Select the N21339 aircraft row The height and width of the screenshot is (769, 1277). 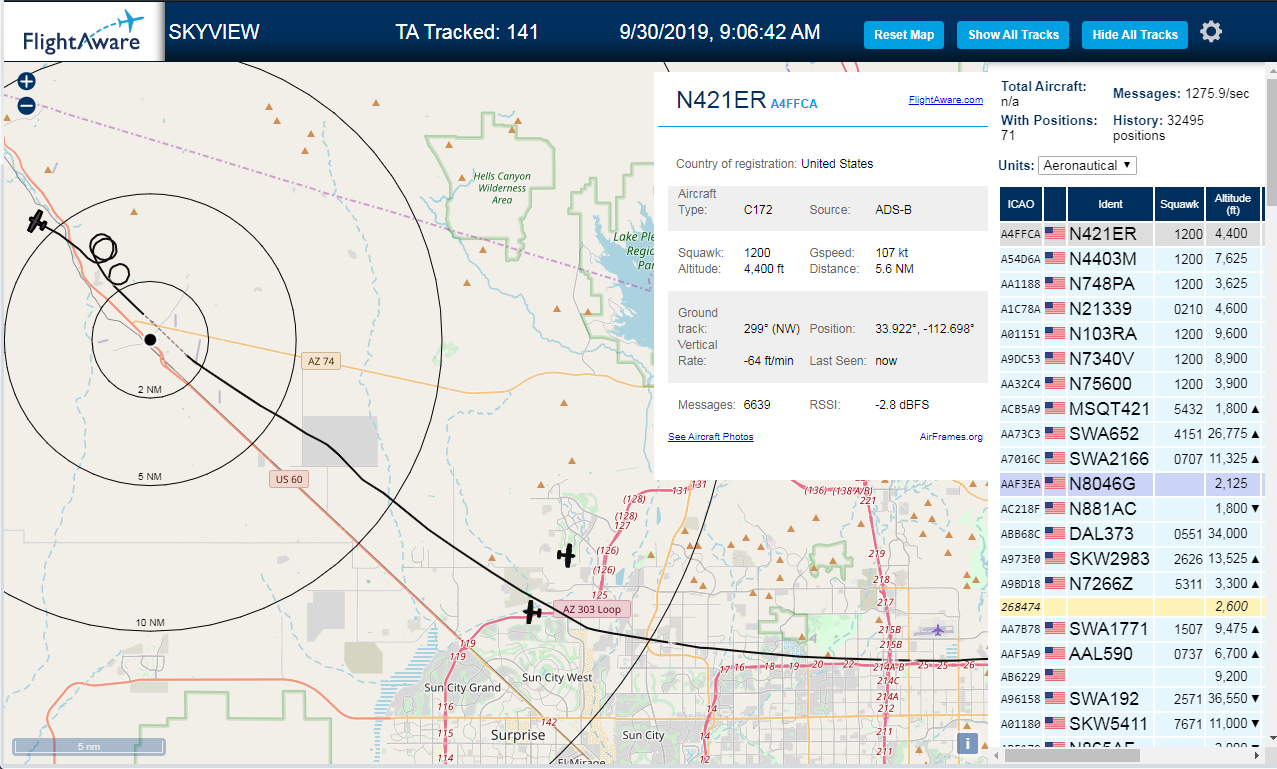coord(1130,309)
